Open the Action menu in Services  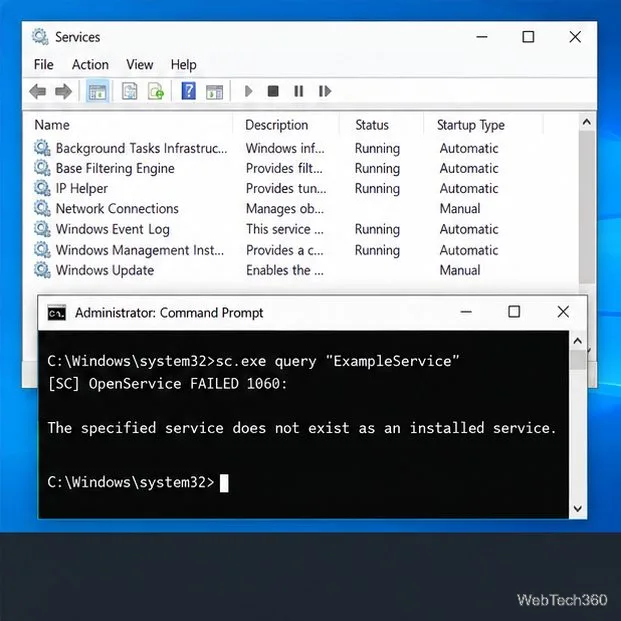click(90, 65)
